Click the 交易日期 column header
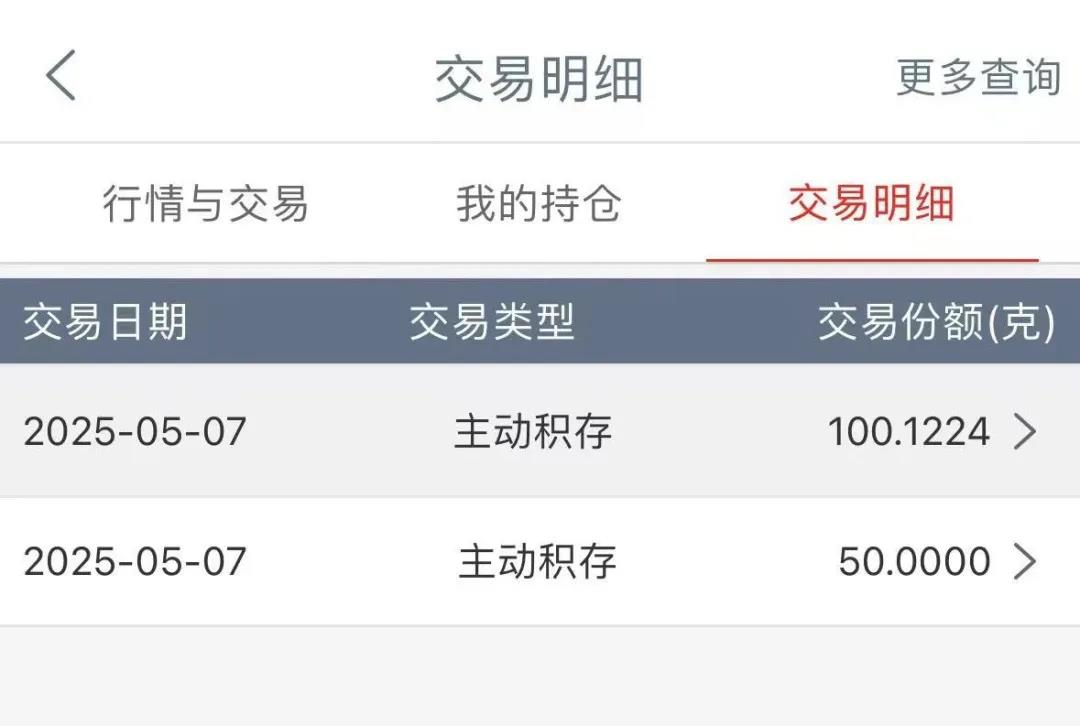This screenshot has width=1080, height=726. click(x=105, y=322)
